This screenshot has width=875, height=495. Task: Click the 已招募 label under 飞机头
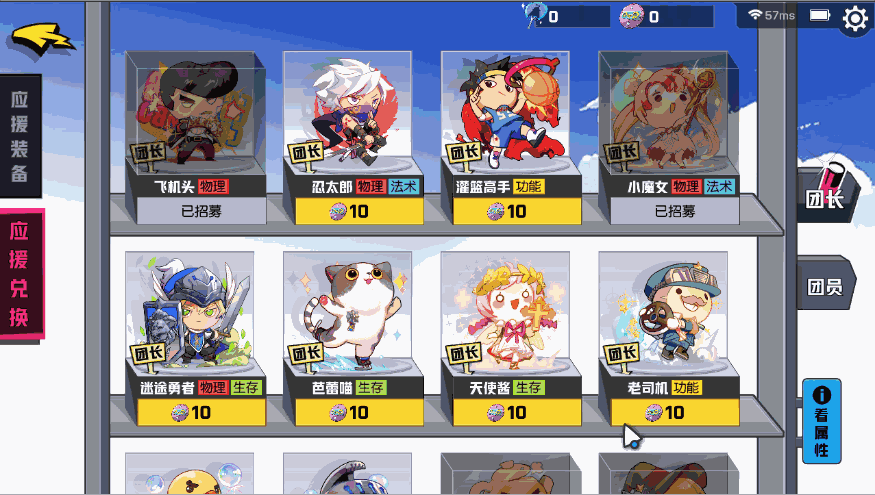(201, 212)
